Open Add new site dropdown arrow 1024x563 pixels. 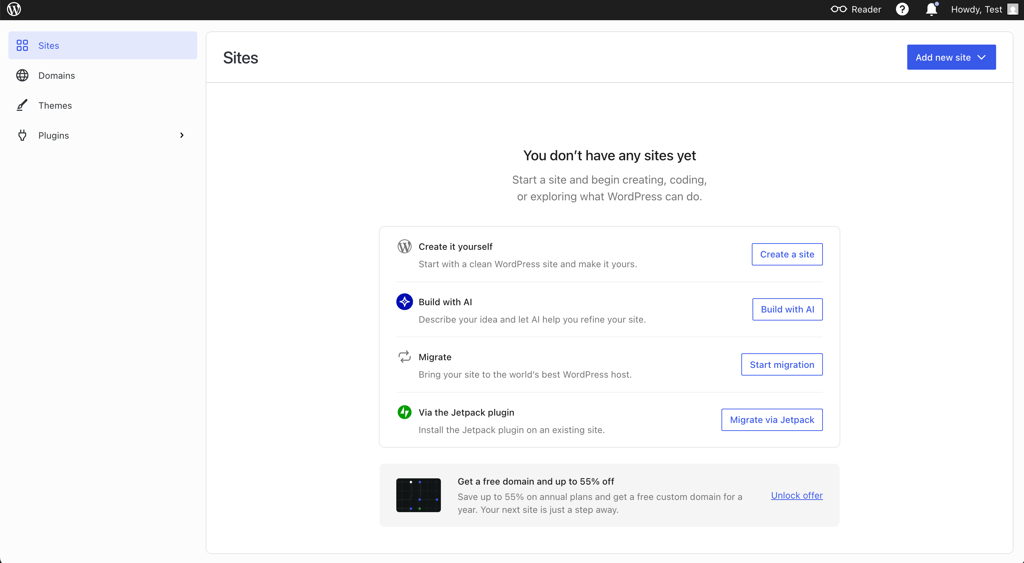click(982, 57)
